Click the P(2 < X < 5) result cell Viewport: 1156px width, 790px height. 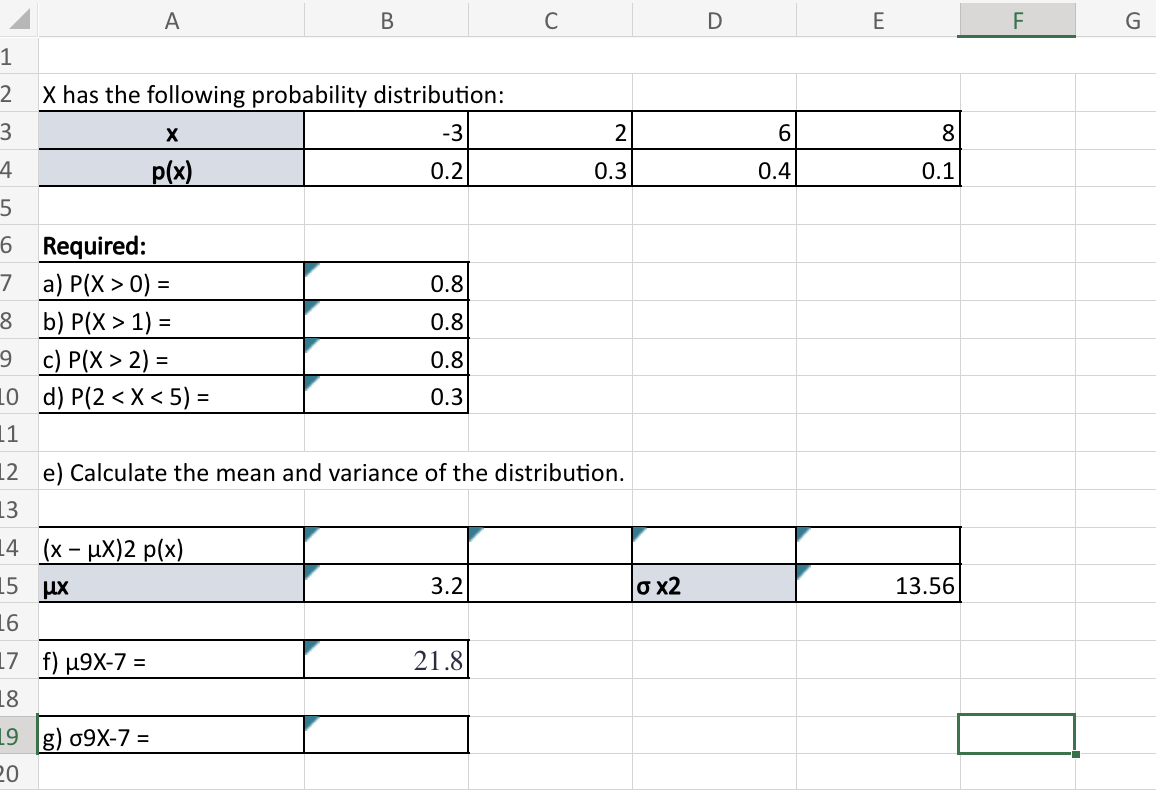[x=386, y=395]
